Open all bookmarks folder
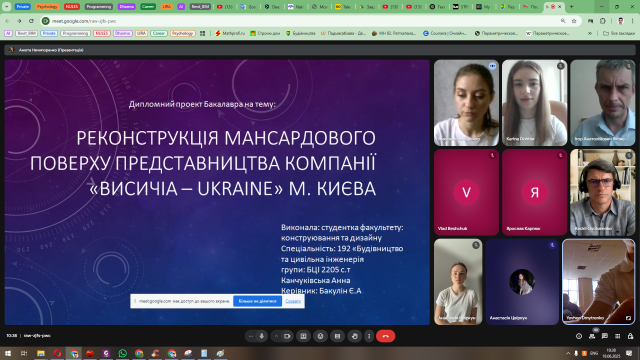The height and width of the screenshot is (360, 640). [619, 33]
